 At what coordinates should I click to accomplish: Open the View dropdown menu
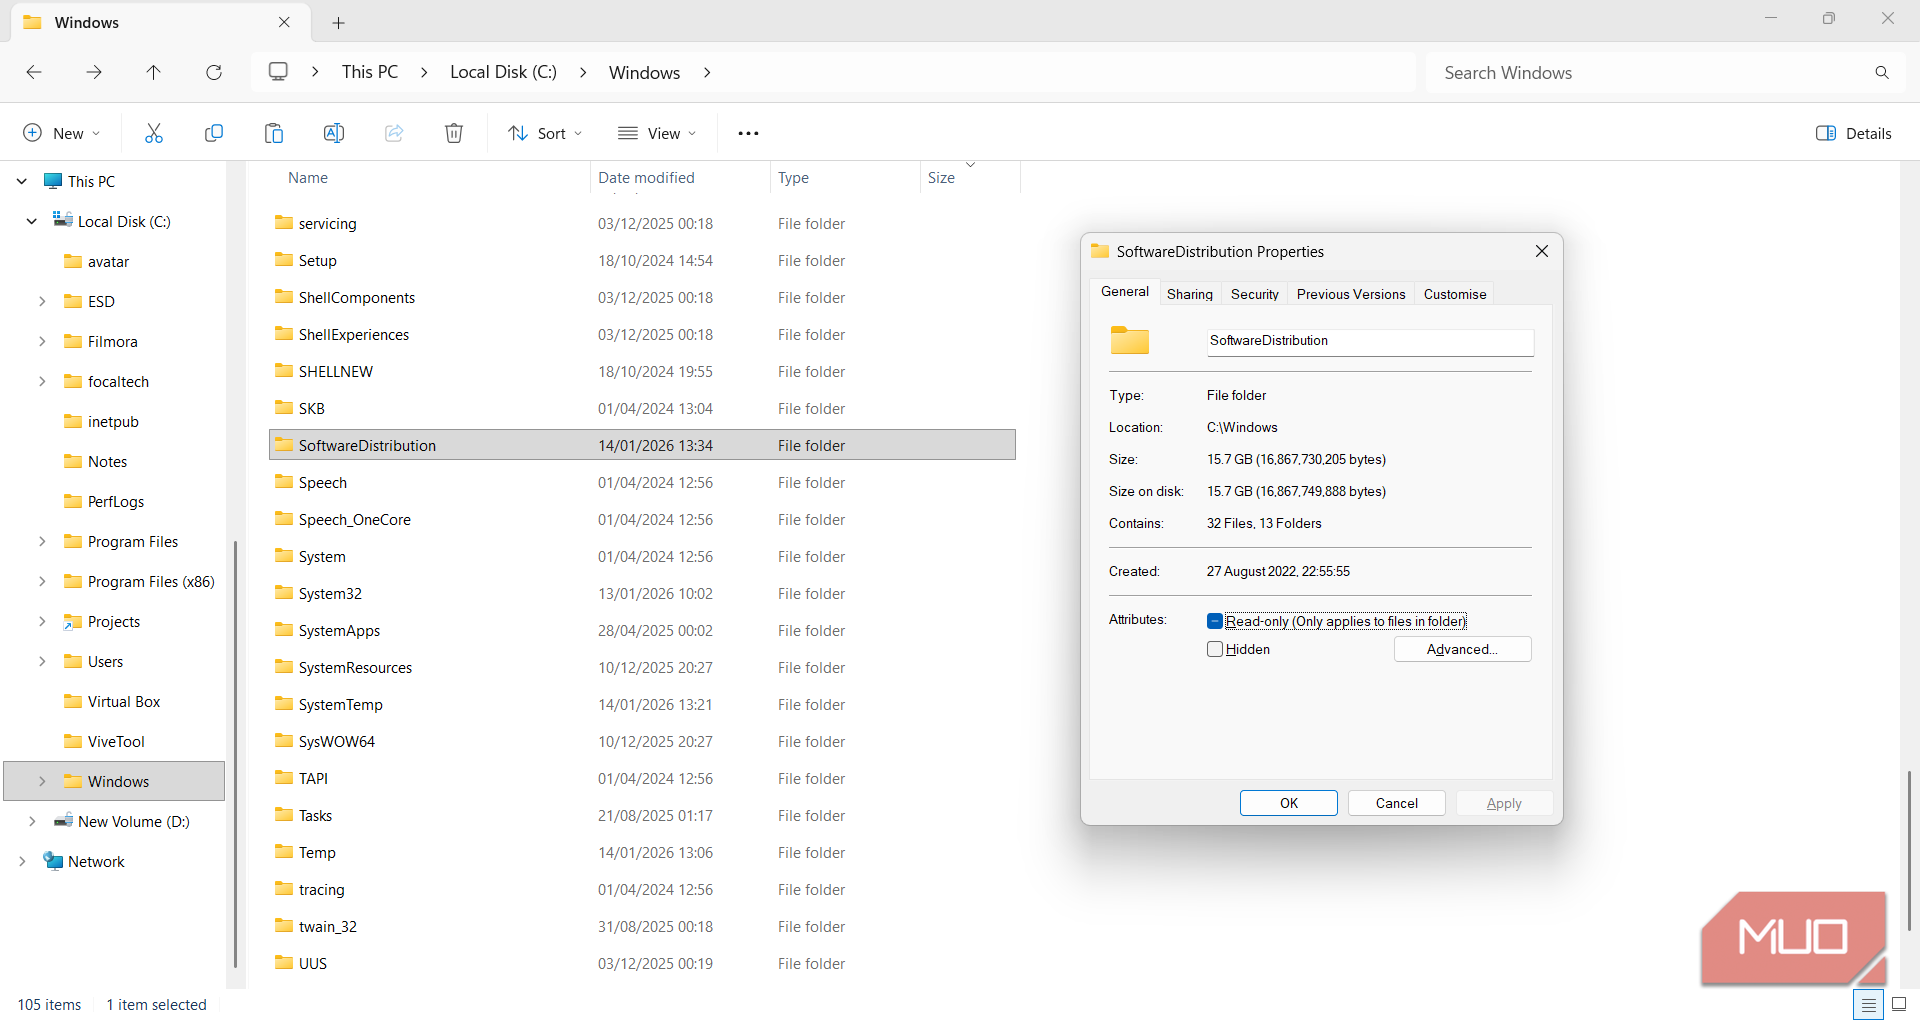click(657, 133)
